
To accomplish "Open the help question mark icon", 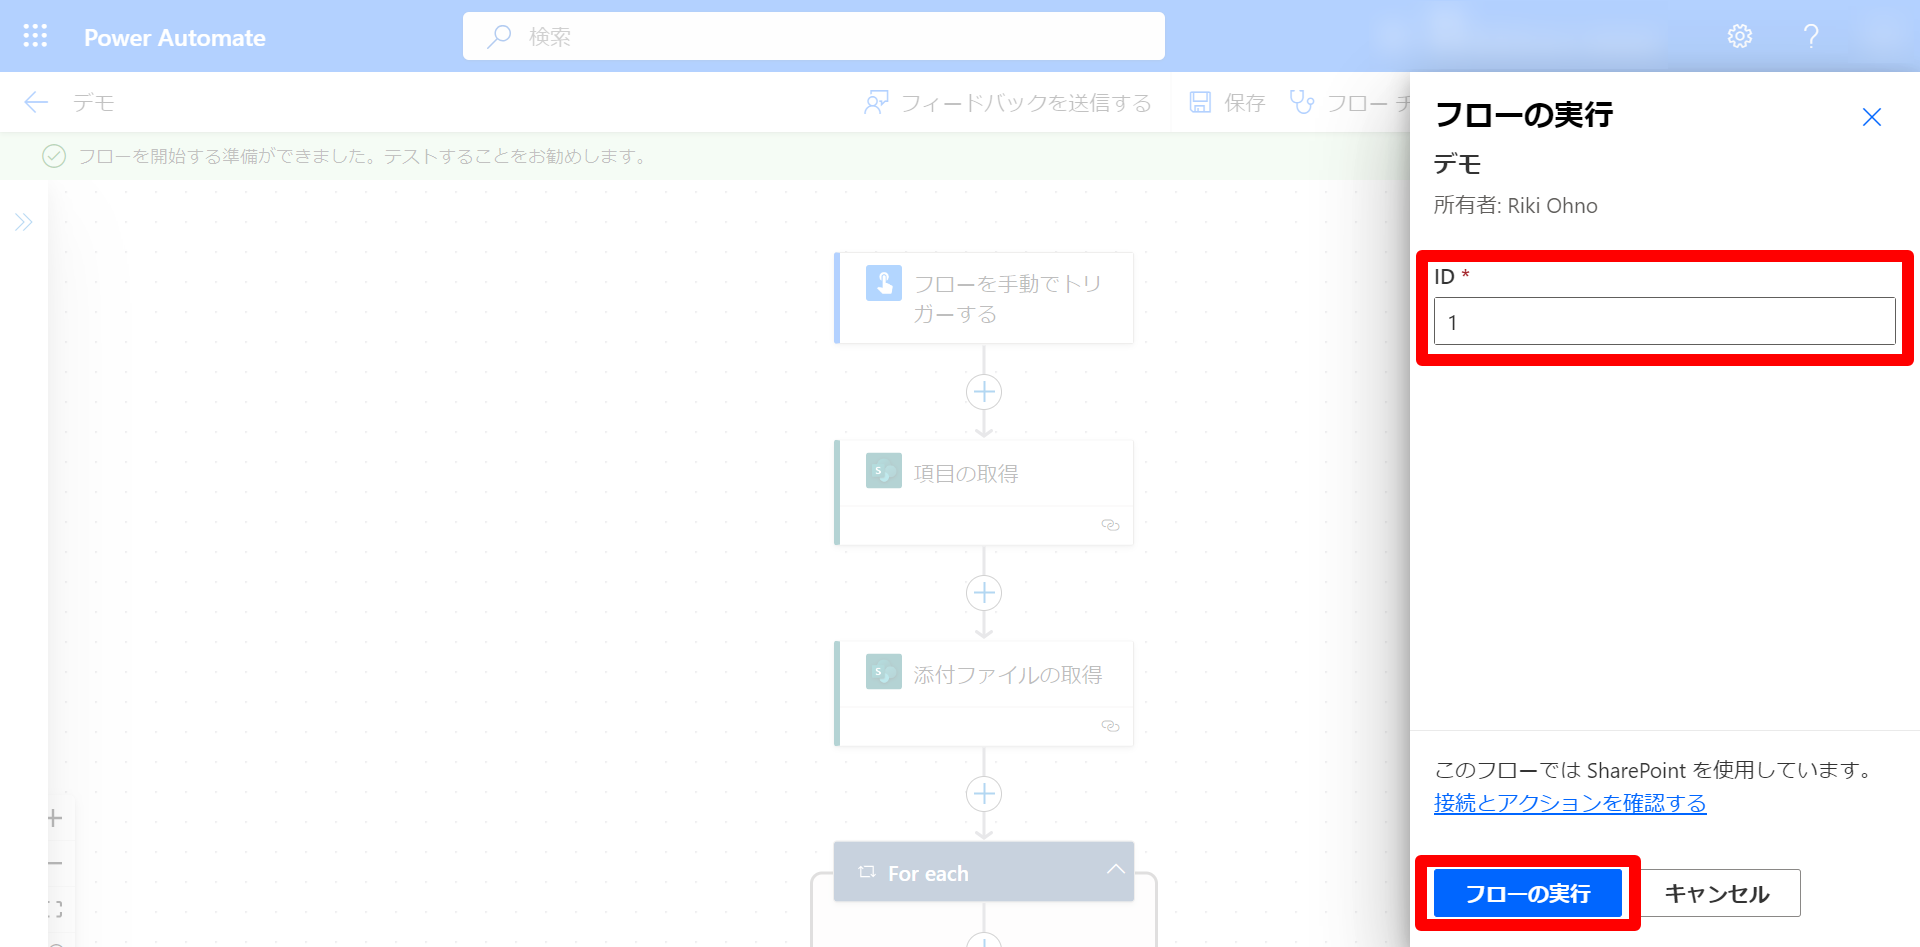I will tap(1811, 36).
